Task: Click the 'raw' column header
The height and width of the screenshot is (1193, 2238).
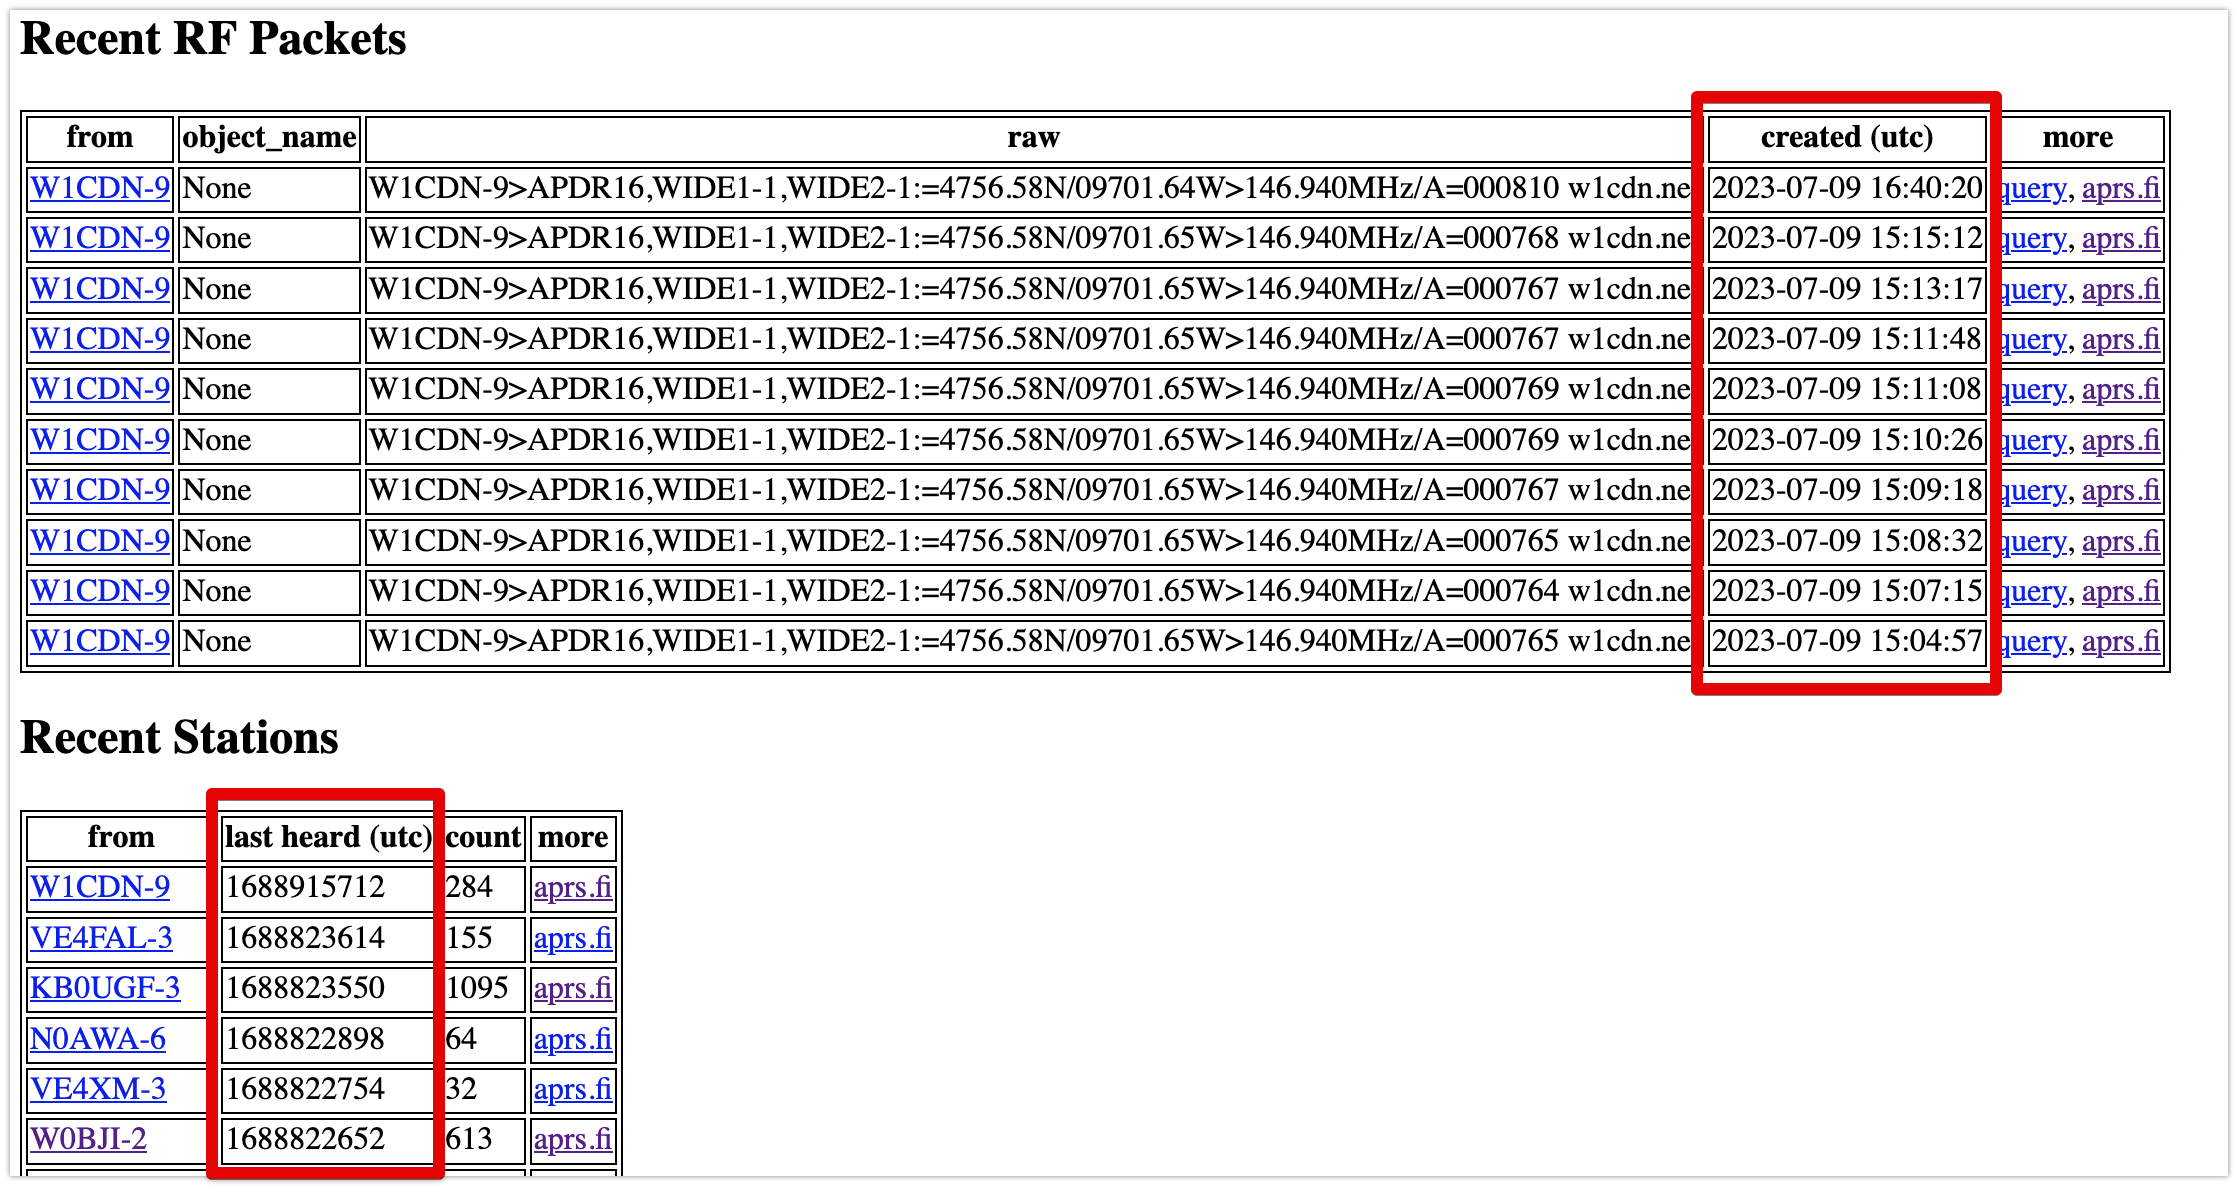Action: (x=1032, y=137)
